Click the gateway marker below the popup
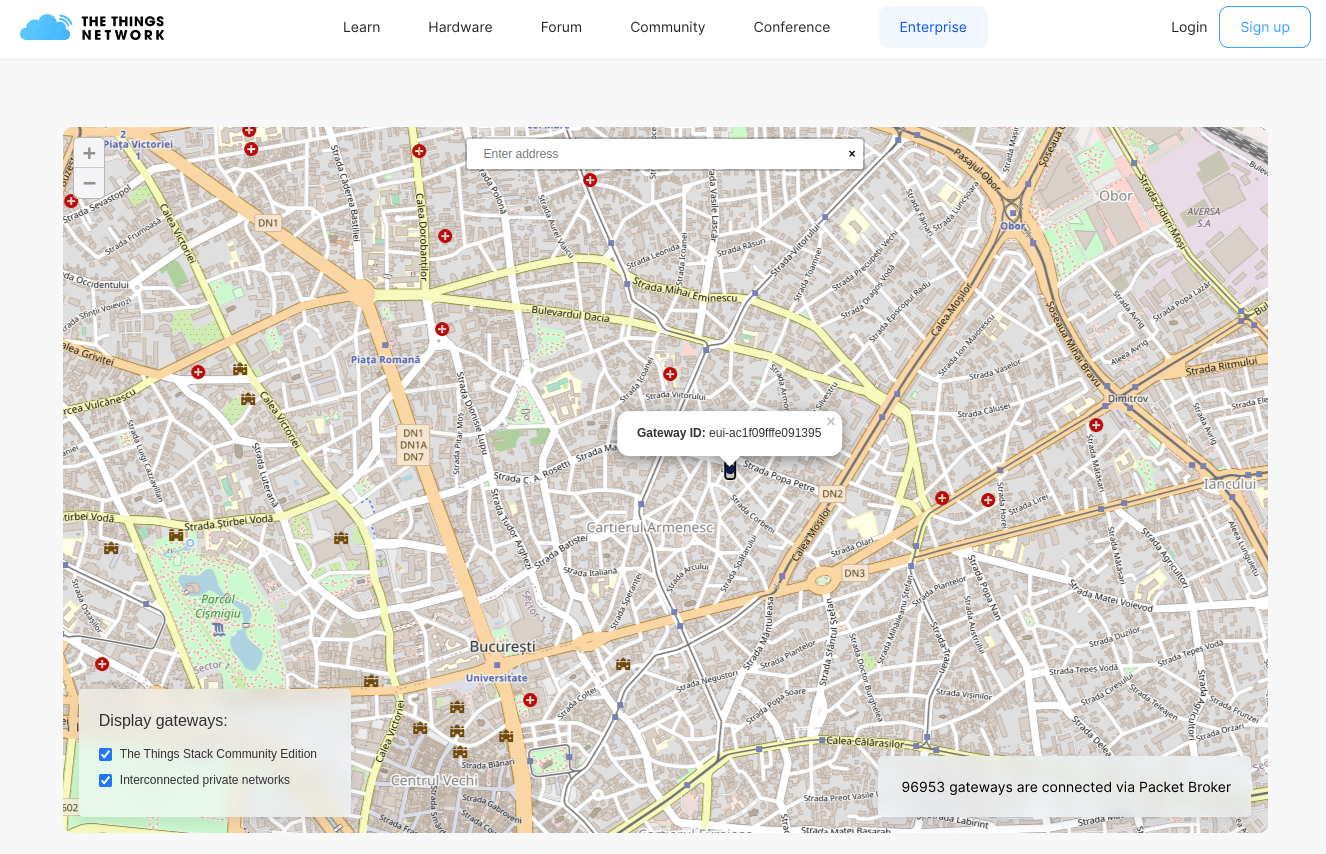This screenshot has width=1326, height=854. [x=730, y=471]
